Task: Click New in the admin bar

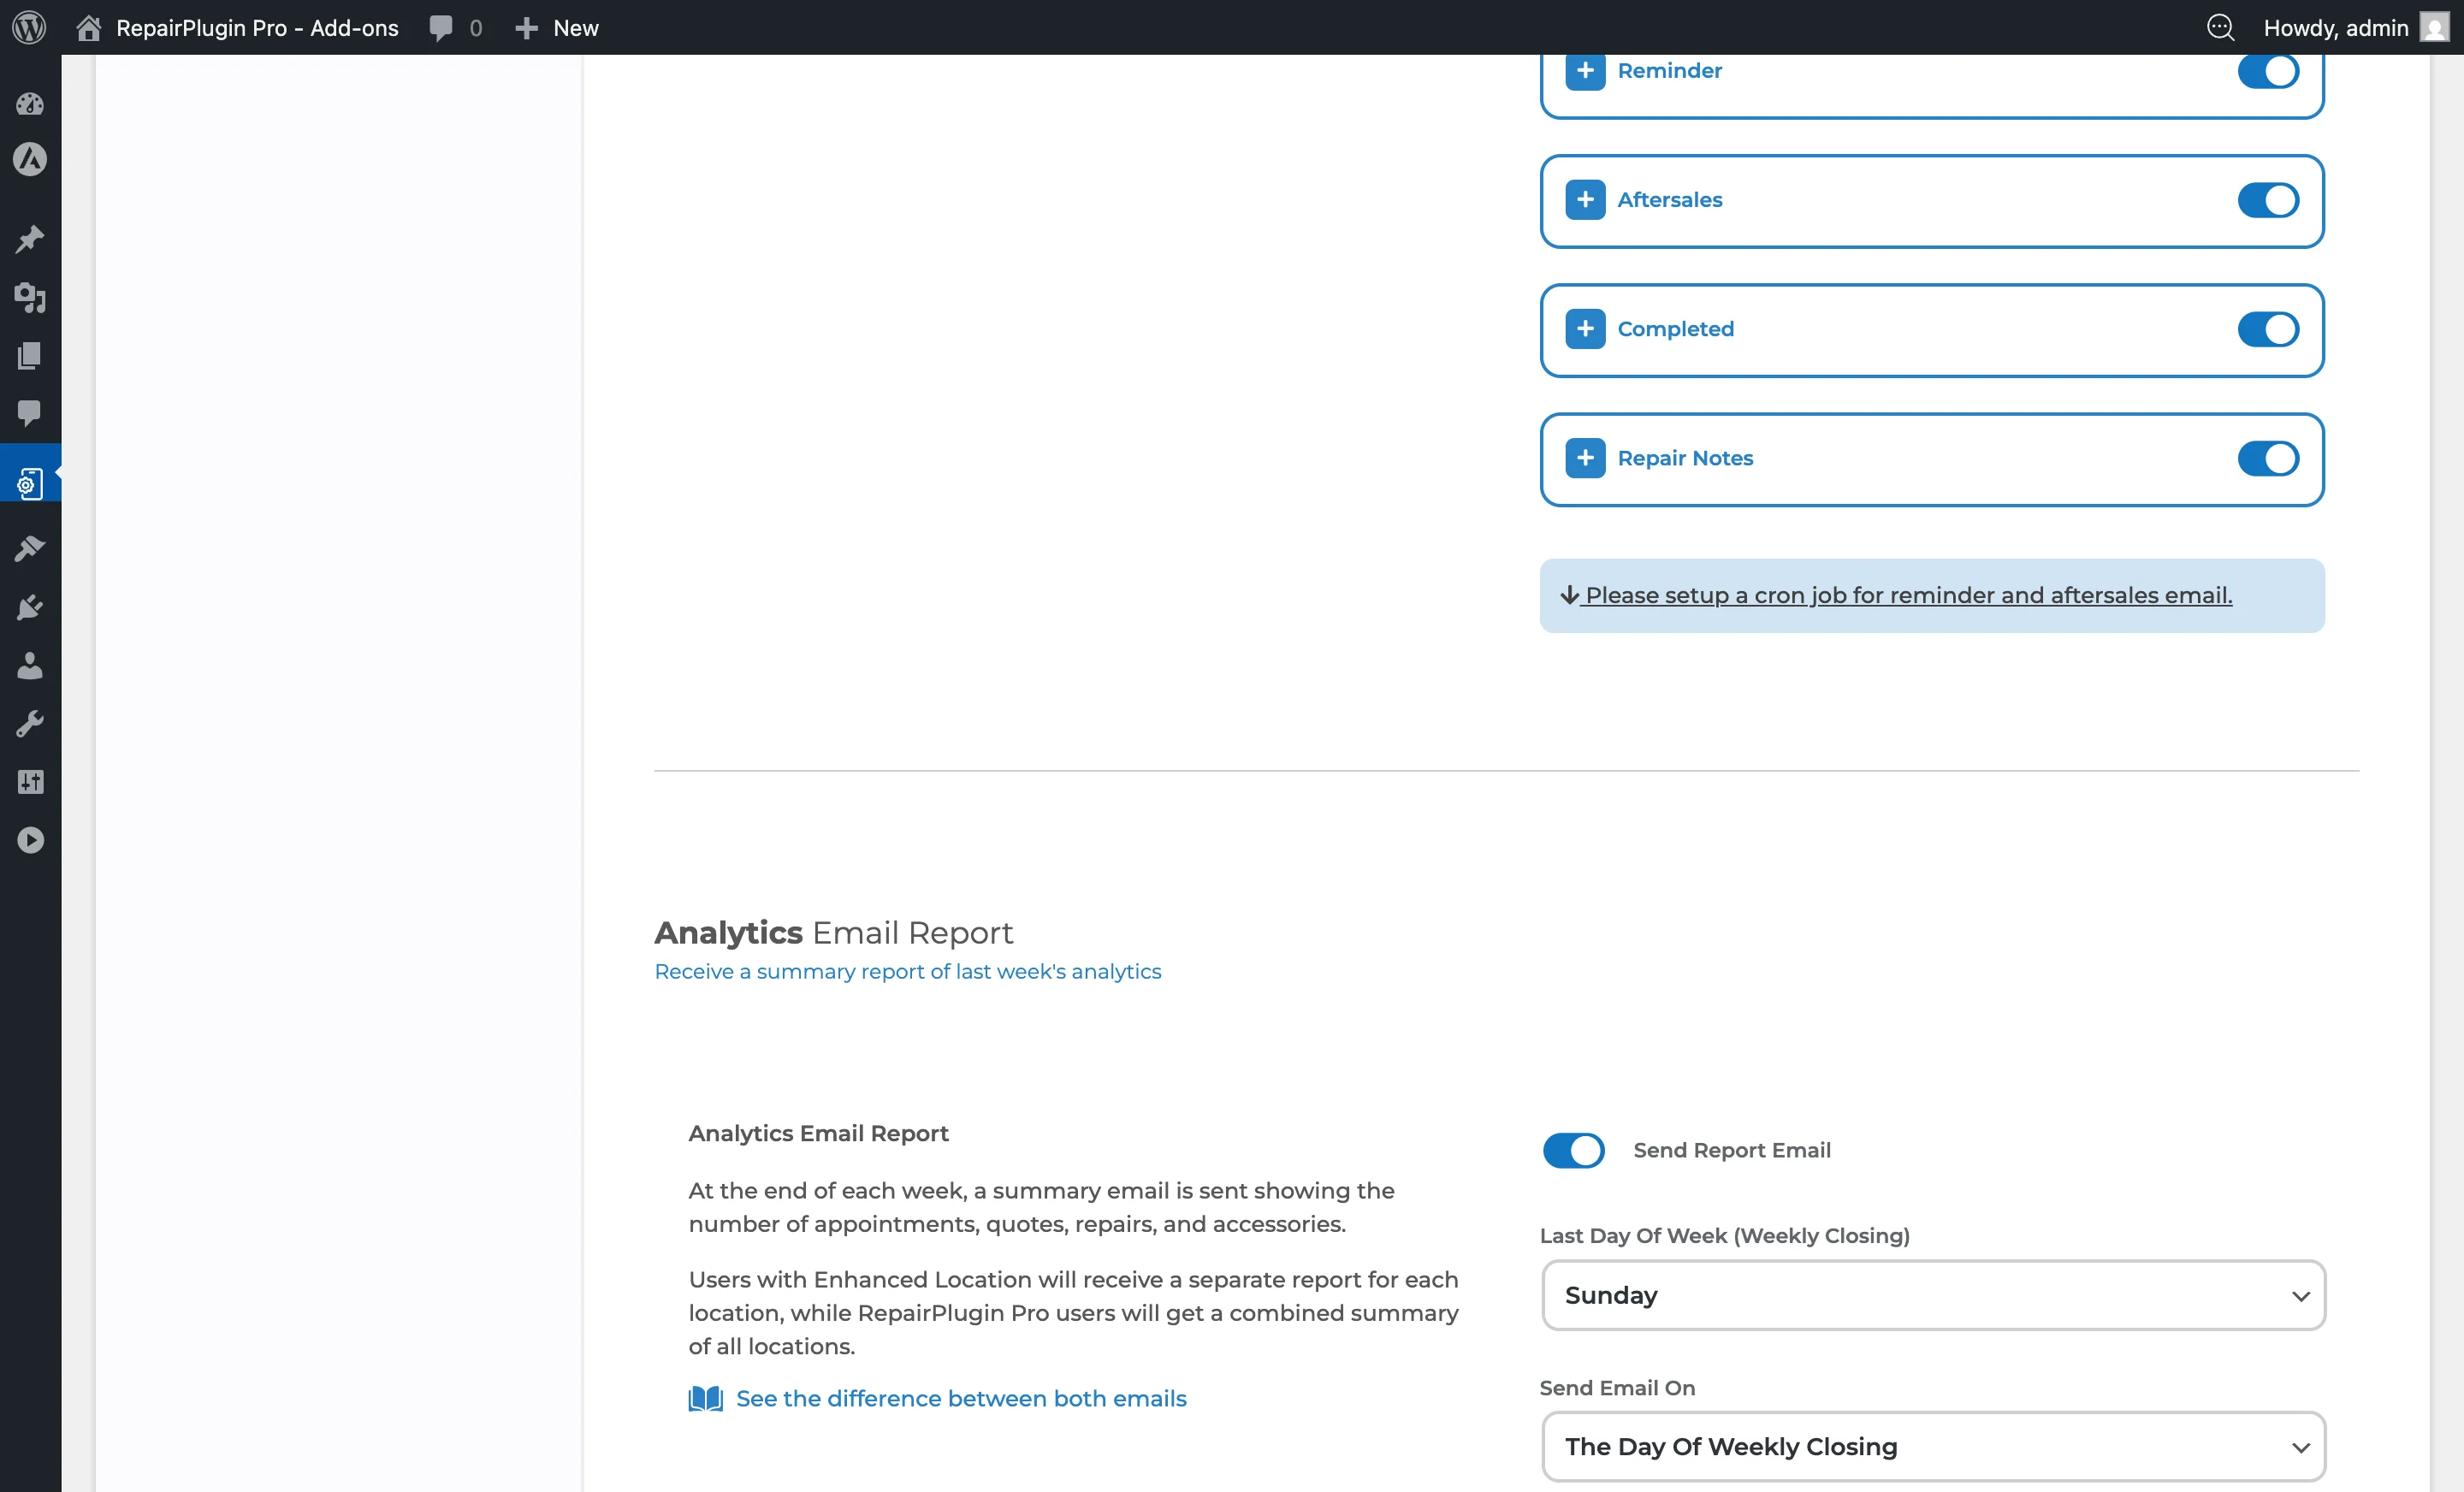Action: coord(557,27)
